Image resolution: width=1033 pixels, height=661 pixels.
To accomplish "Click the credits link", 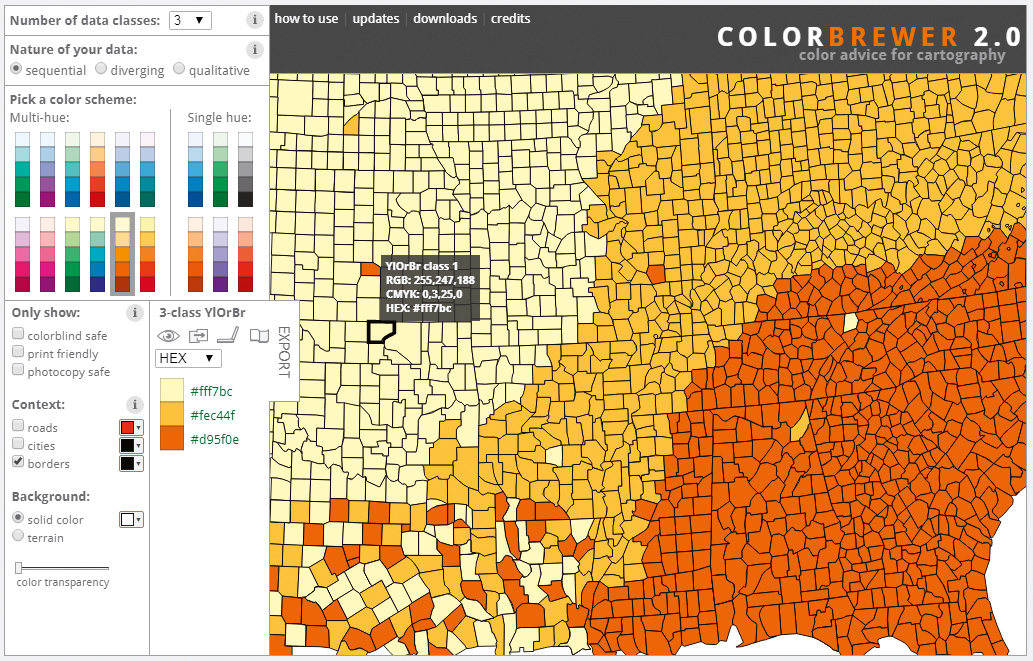I will click(511, 18).
